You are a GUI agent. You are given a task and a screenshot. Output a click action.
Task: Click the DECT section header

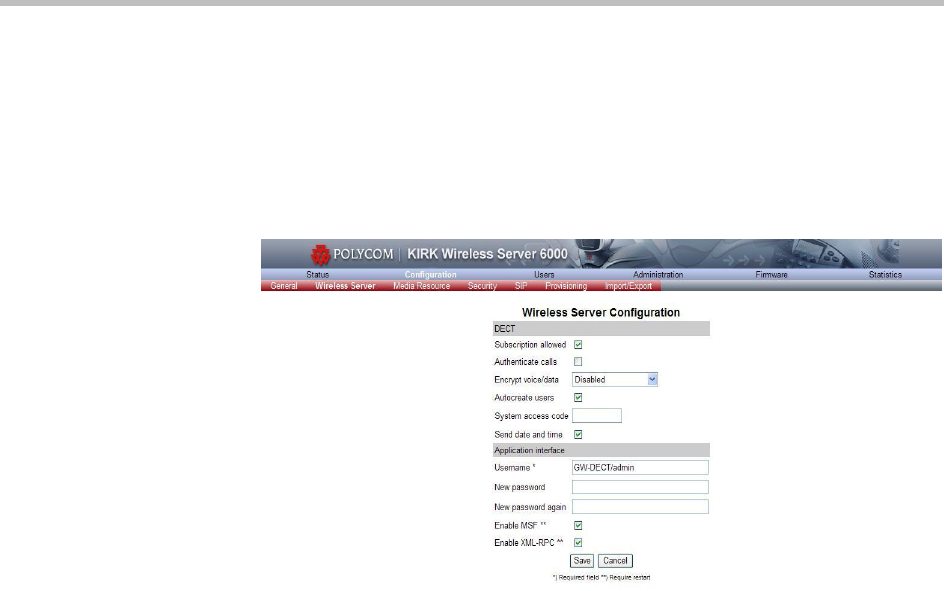pos(601,329)
